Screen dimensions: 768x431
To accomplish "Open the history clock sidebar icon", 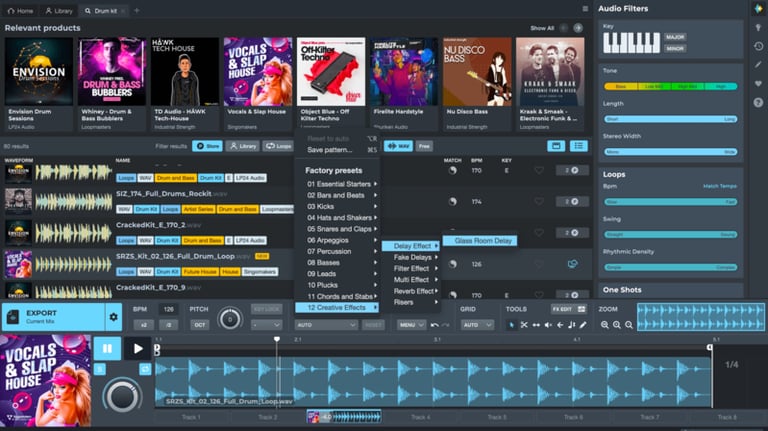I will point(758,47).
